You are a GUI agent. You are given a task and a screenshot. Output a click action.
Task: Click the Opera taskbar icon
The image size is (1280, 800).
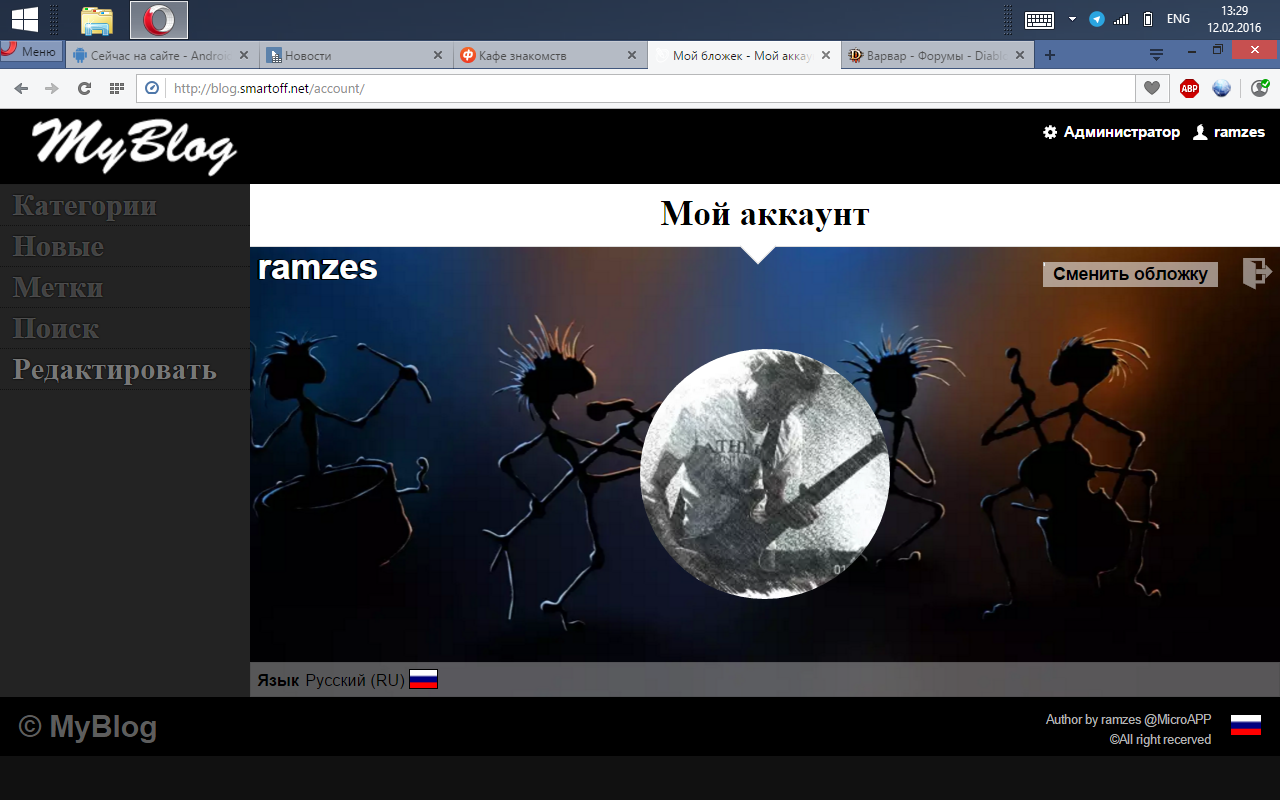pyautogui.click(x=158, y=20)
